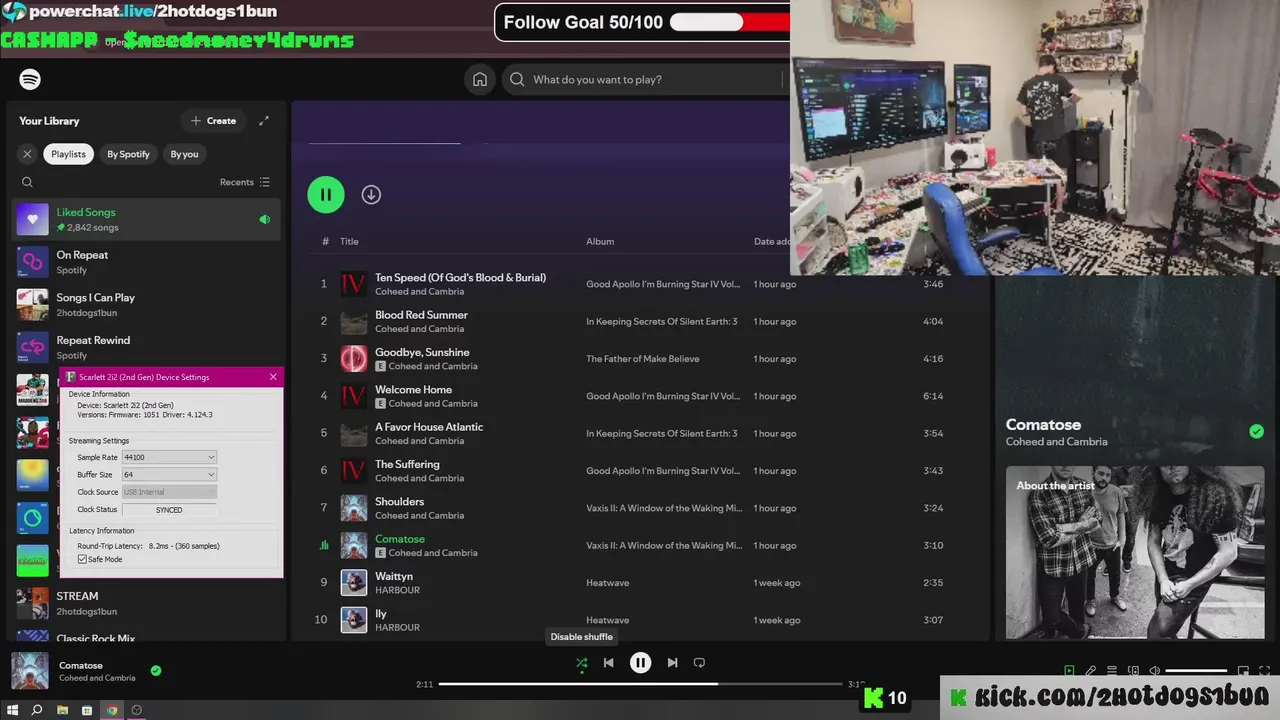Search in Your Library magnifier icon

pyautogui.click(x=27, y=182)
